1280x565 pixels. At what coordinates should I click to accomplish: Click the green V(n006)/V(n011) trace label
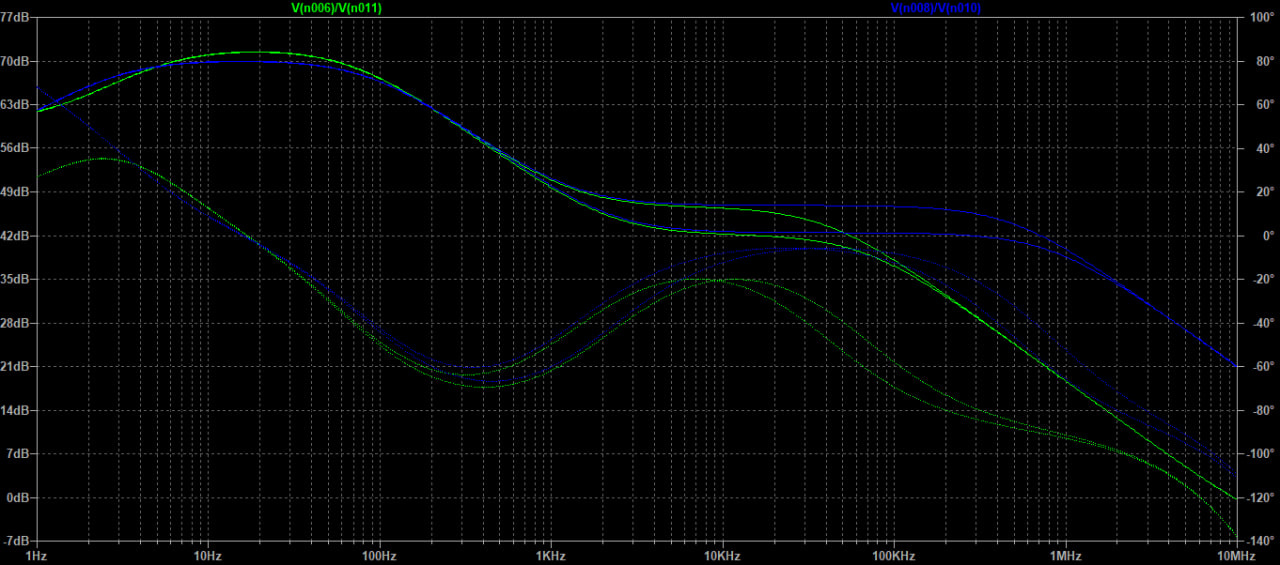pyautogui.click(x=336, y=7)
